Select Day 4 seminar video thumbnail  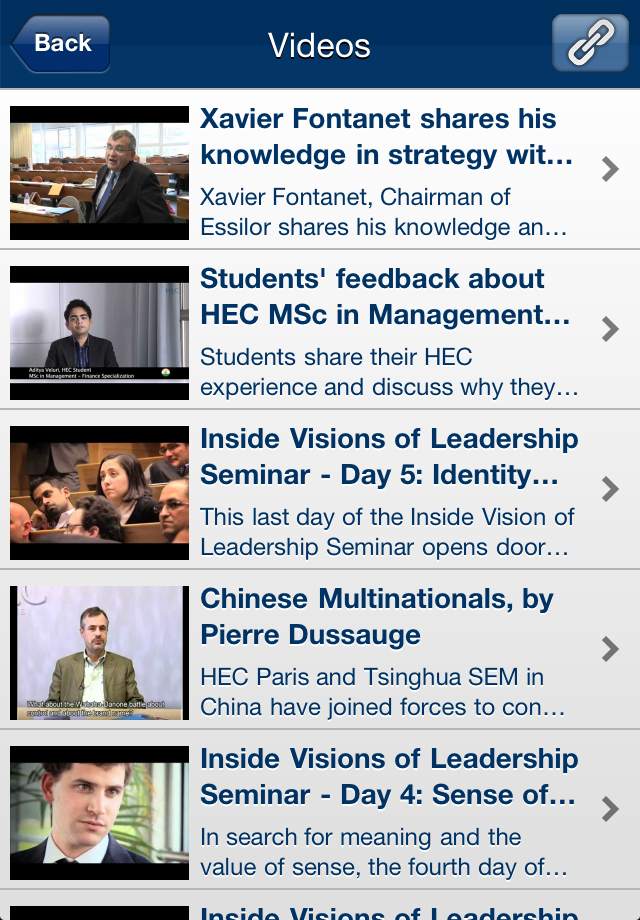tap(100, 813)
